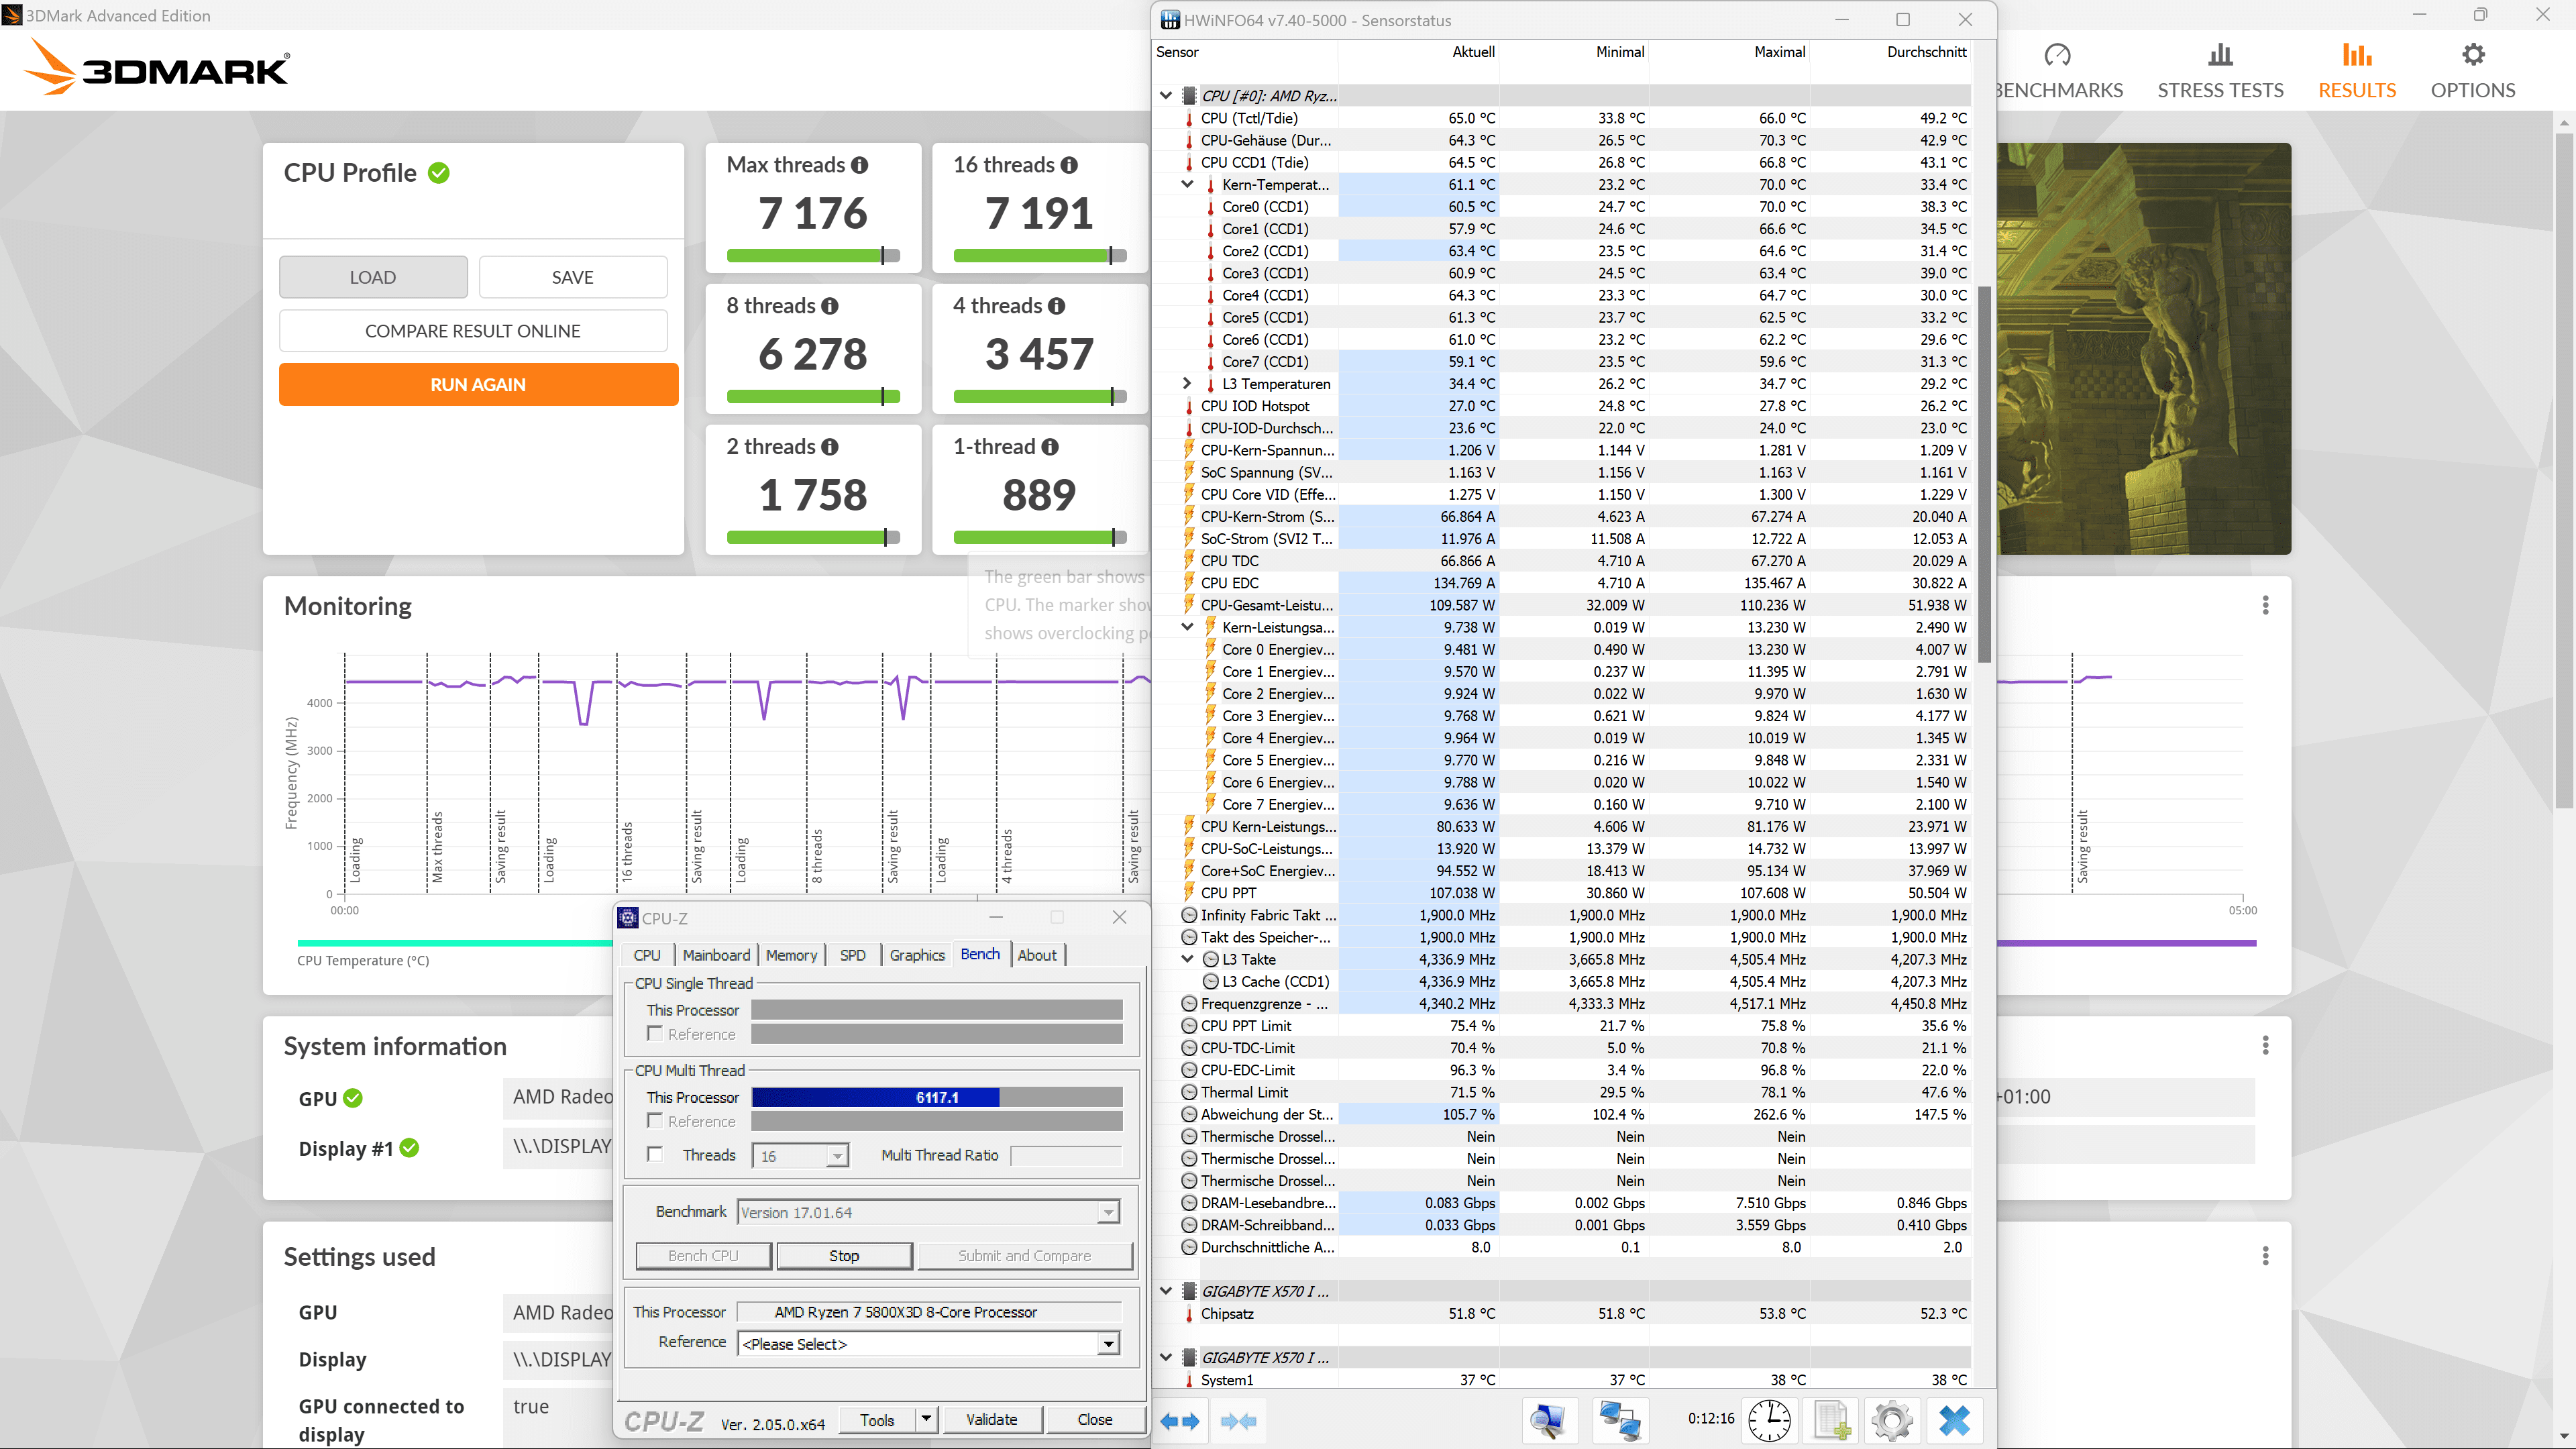Click the HWiNFO sensor list vertical scrollbar
2576x1449 pixels.
[x=1984, y=475]
